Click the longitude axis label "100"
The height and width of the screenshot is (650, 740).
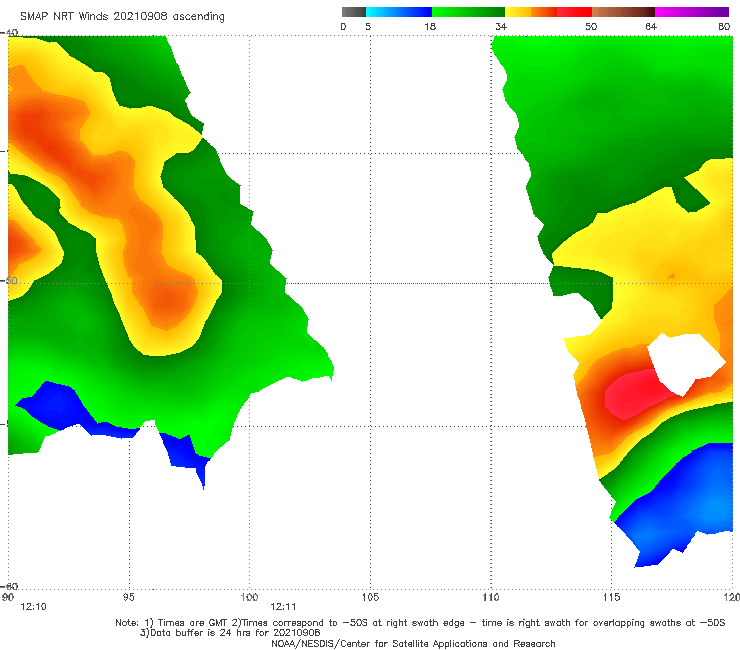click(x=249, y=597)
